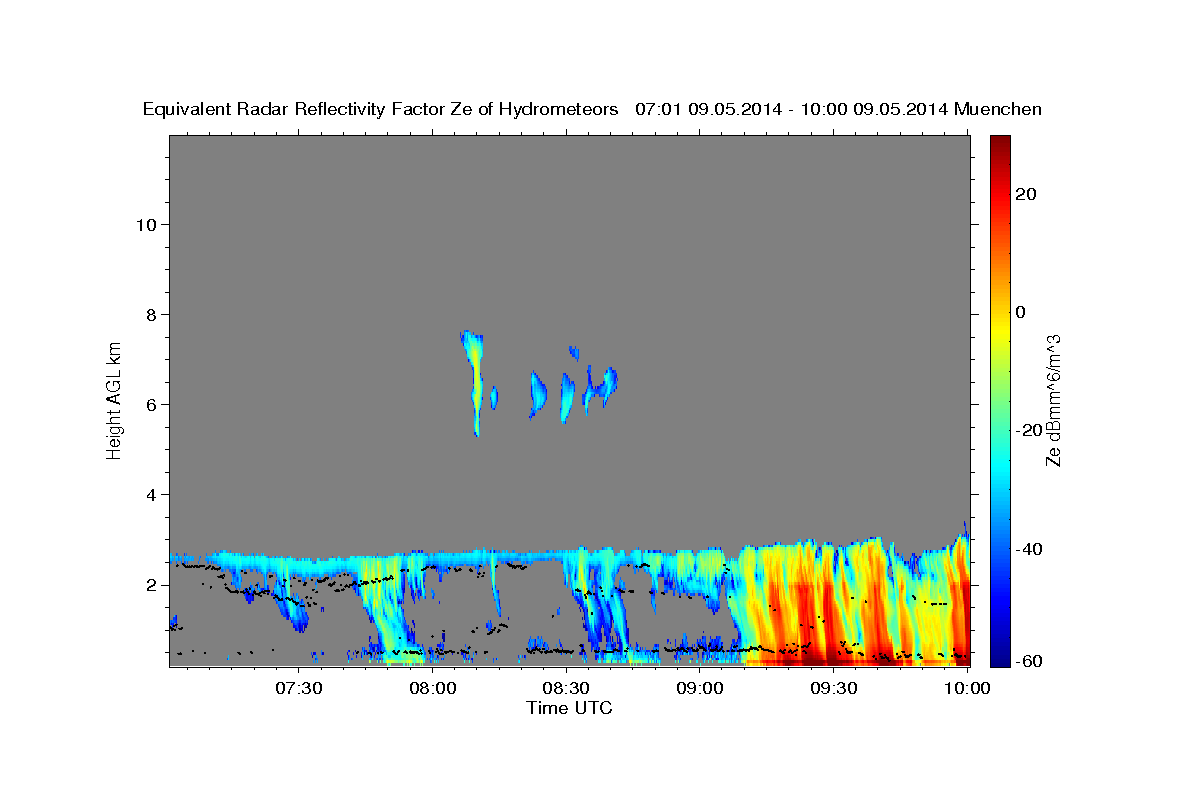The image size is (1200, 800).
Task: Click the 08:30 time tick label
Action: tap(566, 688)
